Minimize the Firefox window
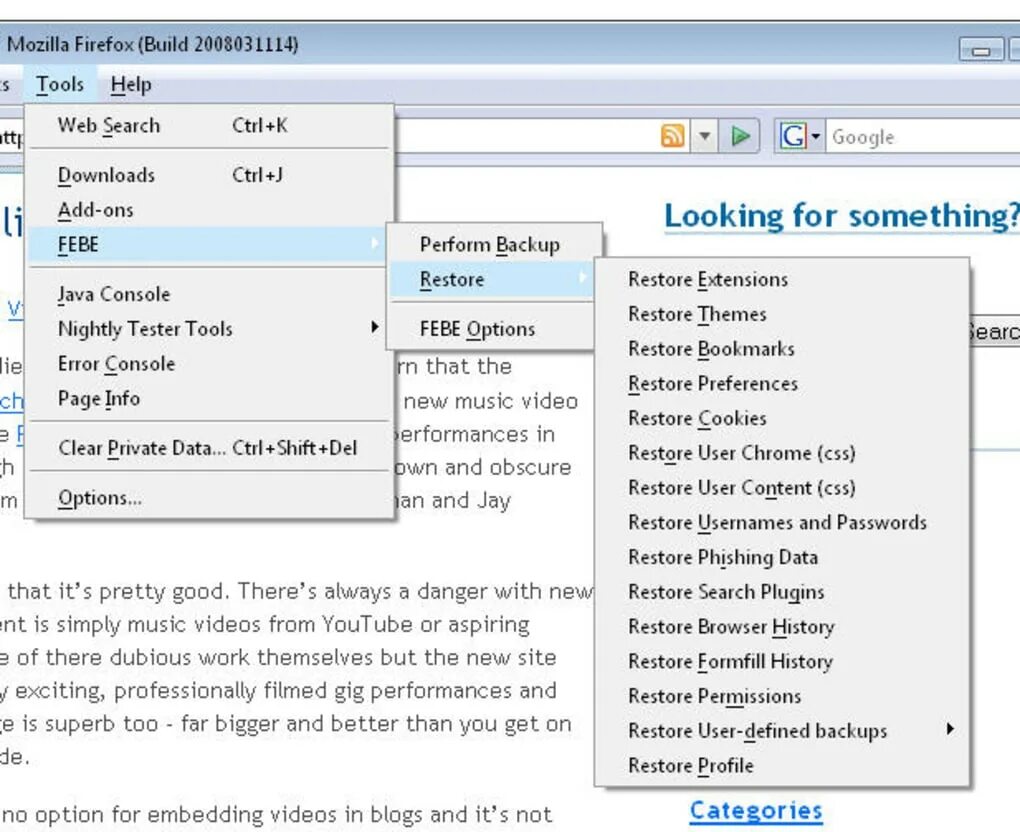 982,49
